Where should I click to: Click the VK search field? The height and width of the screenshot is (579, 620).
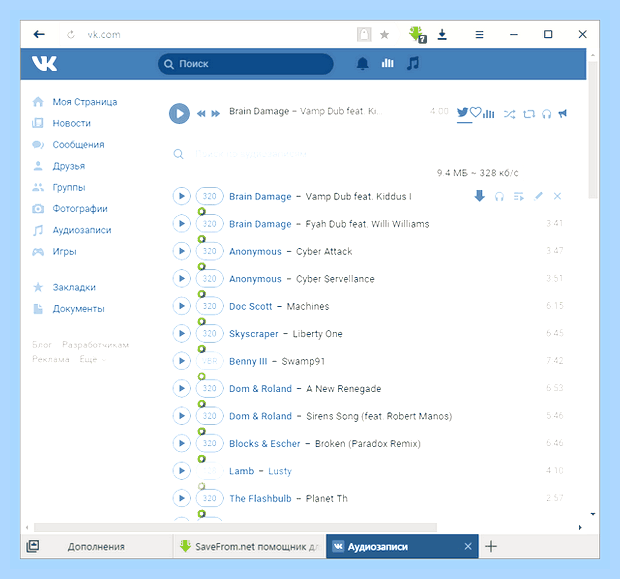pyautogui.click(x=246, y=64)
